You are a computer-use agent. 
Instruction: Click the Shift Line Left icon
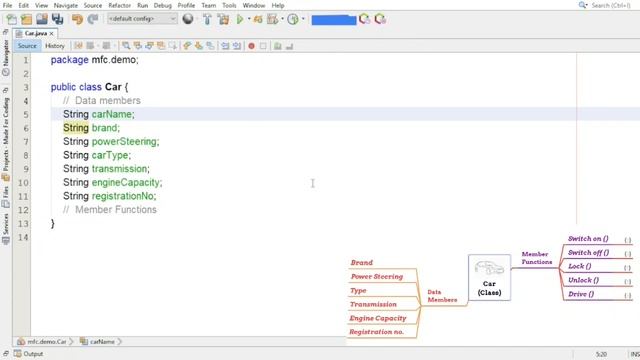coord(225,46)
